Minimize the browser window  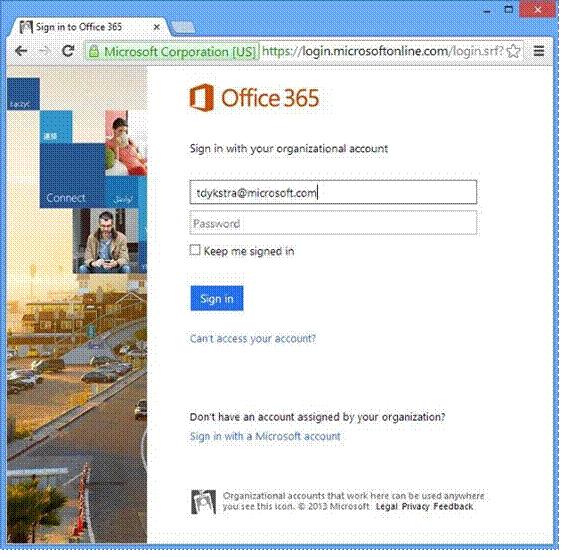(x=487, y=10)
